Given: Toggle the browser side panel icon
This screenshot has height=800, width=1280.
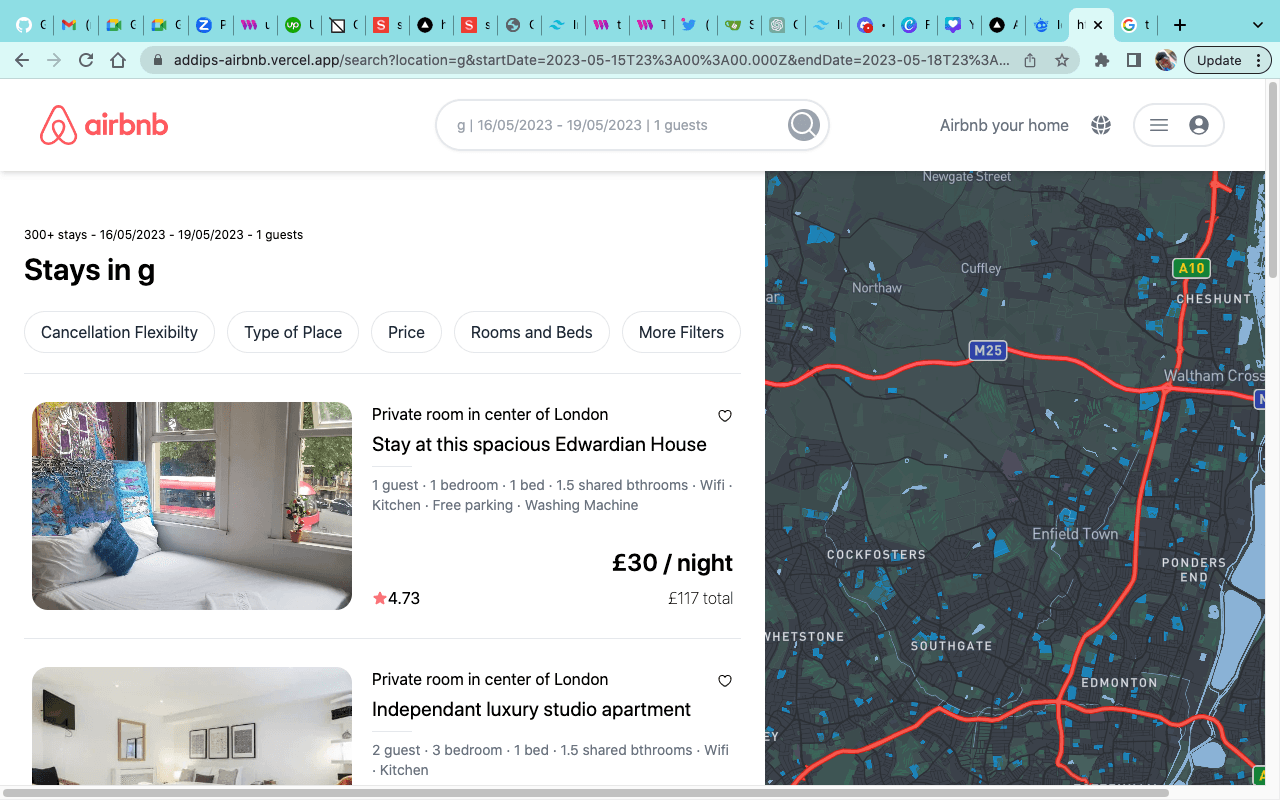Looking at the screenshot, I should coord(1134,60).
